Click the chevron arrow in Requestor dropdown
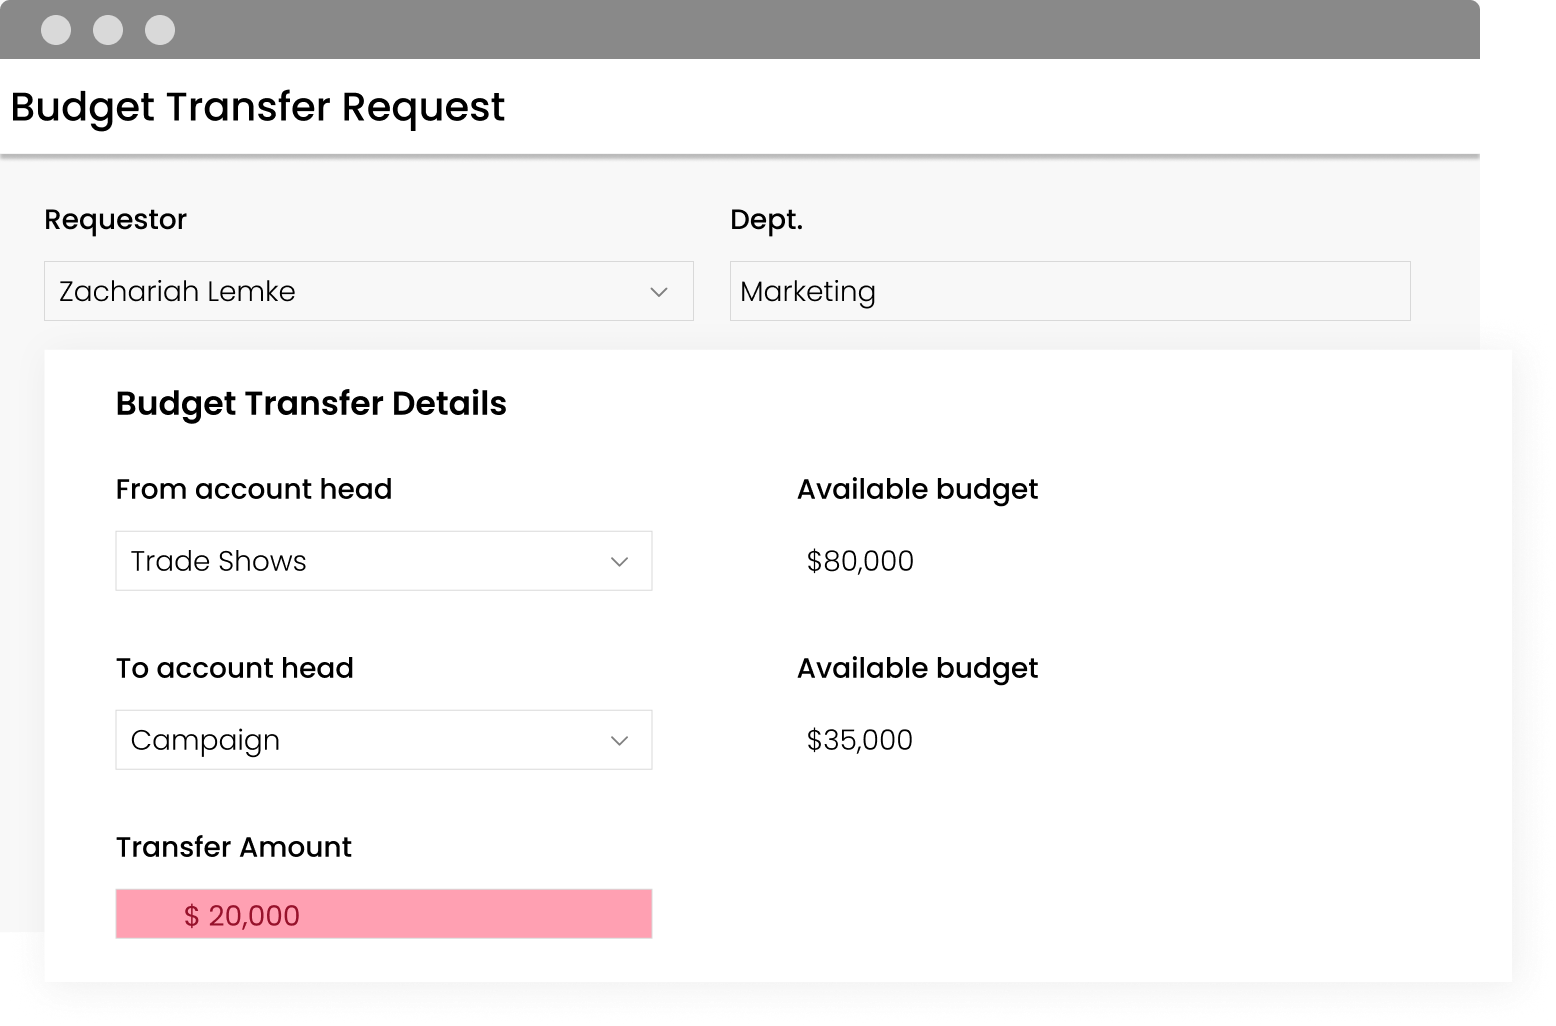1556x1026 pixels. (x=658, y=292)
